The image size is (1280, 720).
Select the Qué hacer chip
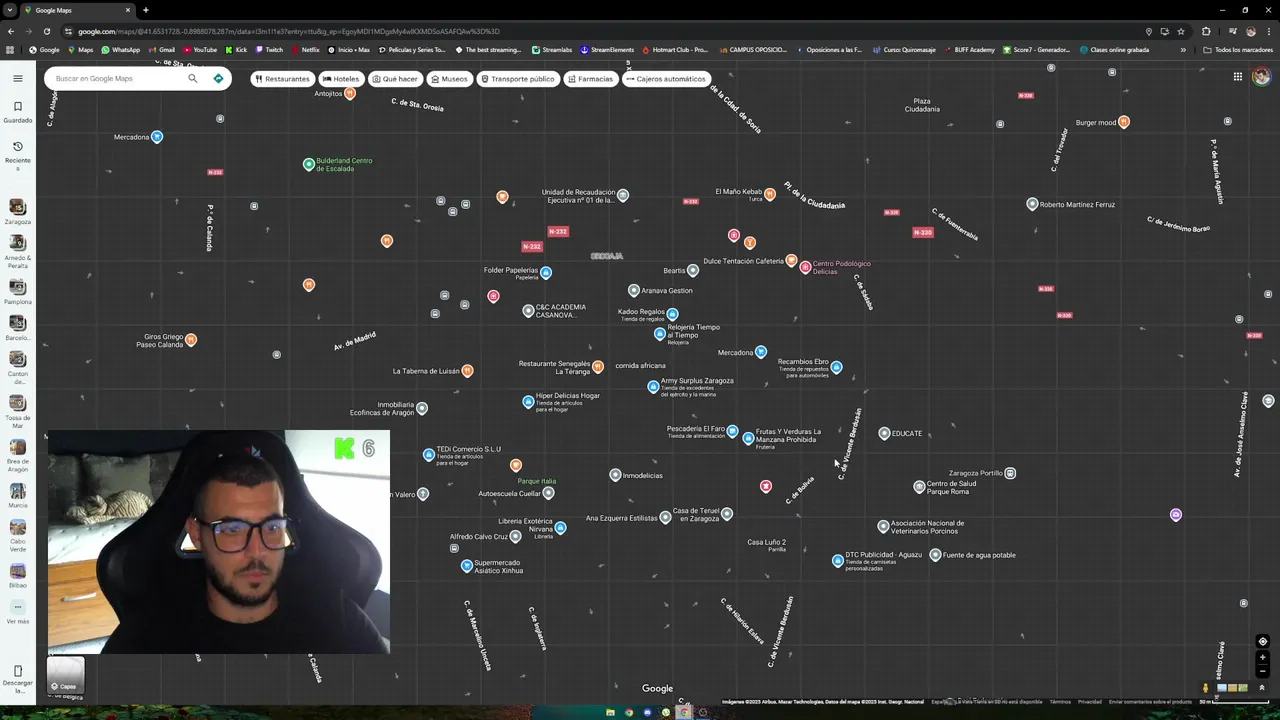(x=395, y=78)
